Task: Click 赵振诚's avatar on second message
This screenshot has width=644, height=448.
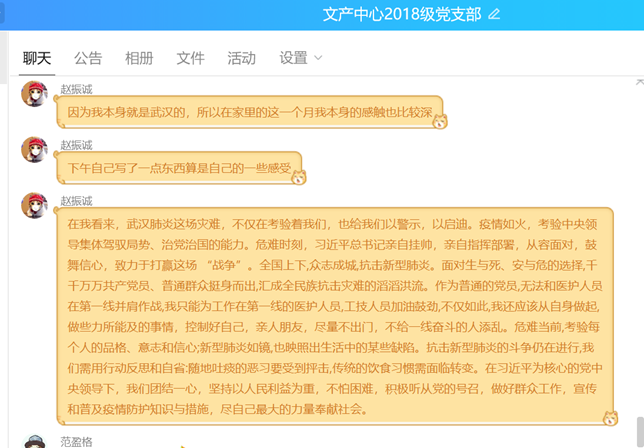Action: [x=35, y=150]
